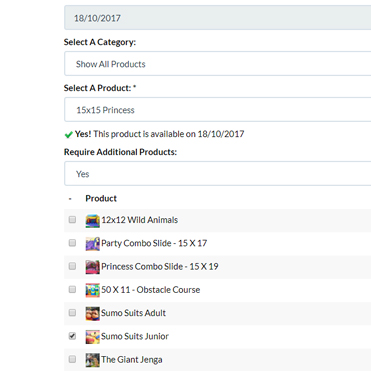Open the Require Additional Products dropdown
This screenshot has width=371, height=371.
pos(218,174)
